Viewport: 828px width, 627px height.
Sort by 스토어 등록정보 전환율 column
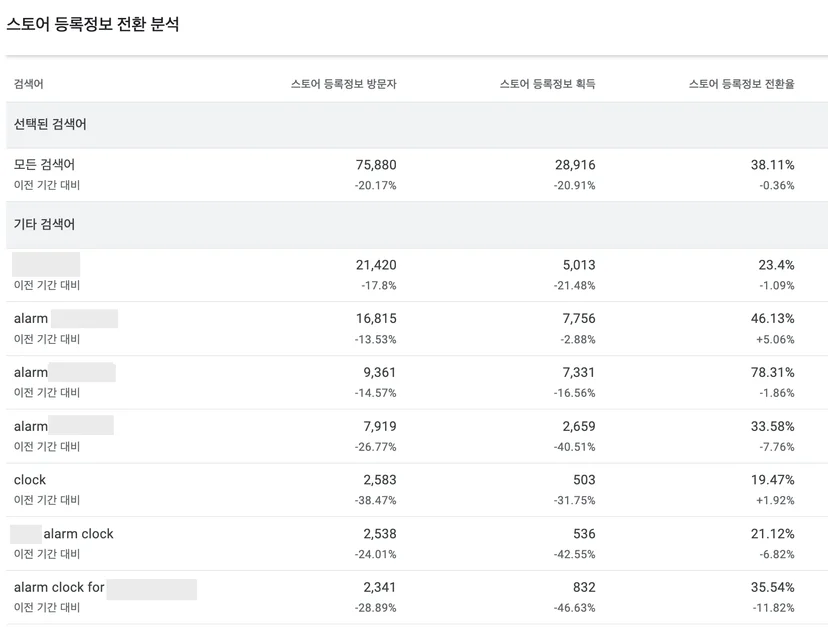click(x=741, y=83)
